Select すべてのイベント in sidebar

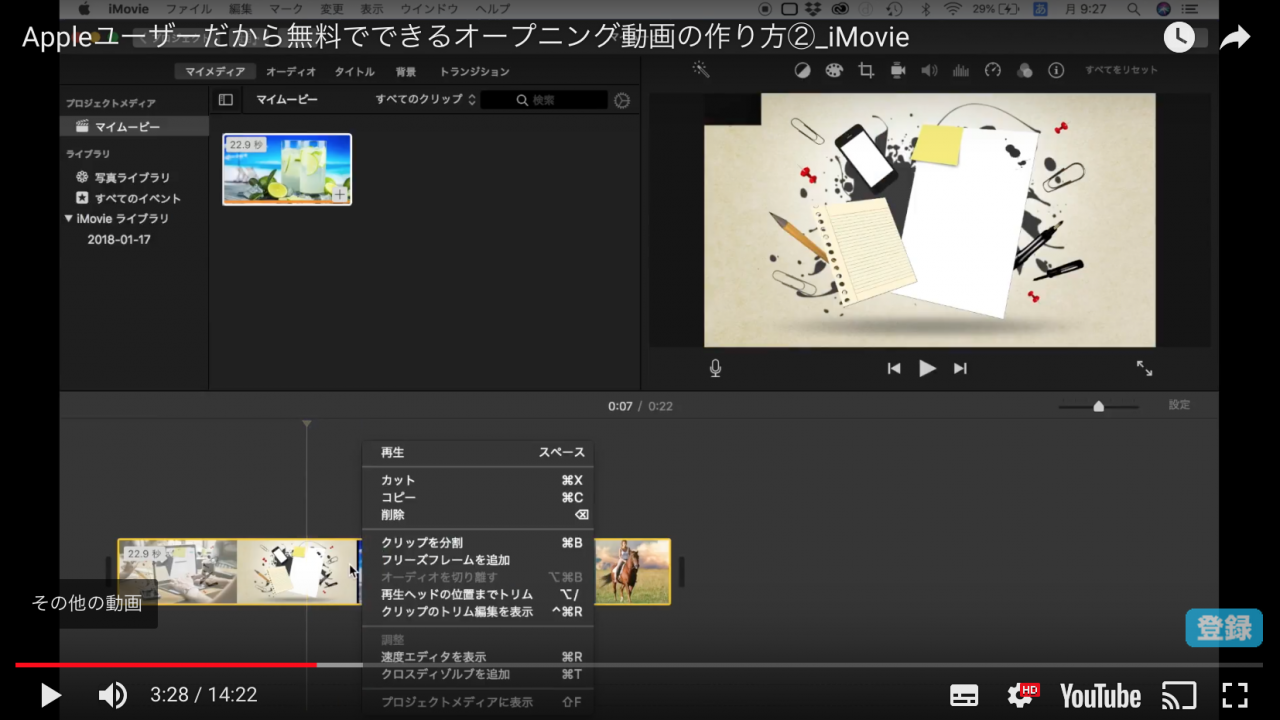tap(128, 198)
